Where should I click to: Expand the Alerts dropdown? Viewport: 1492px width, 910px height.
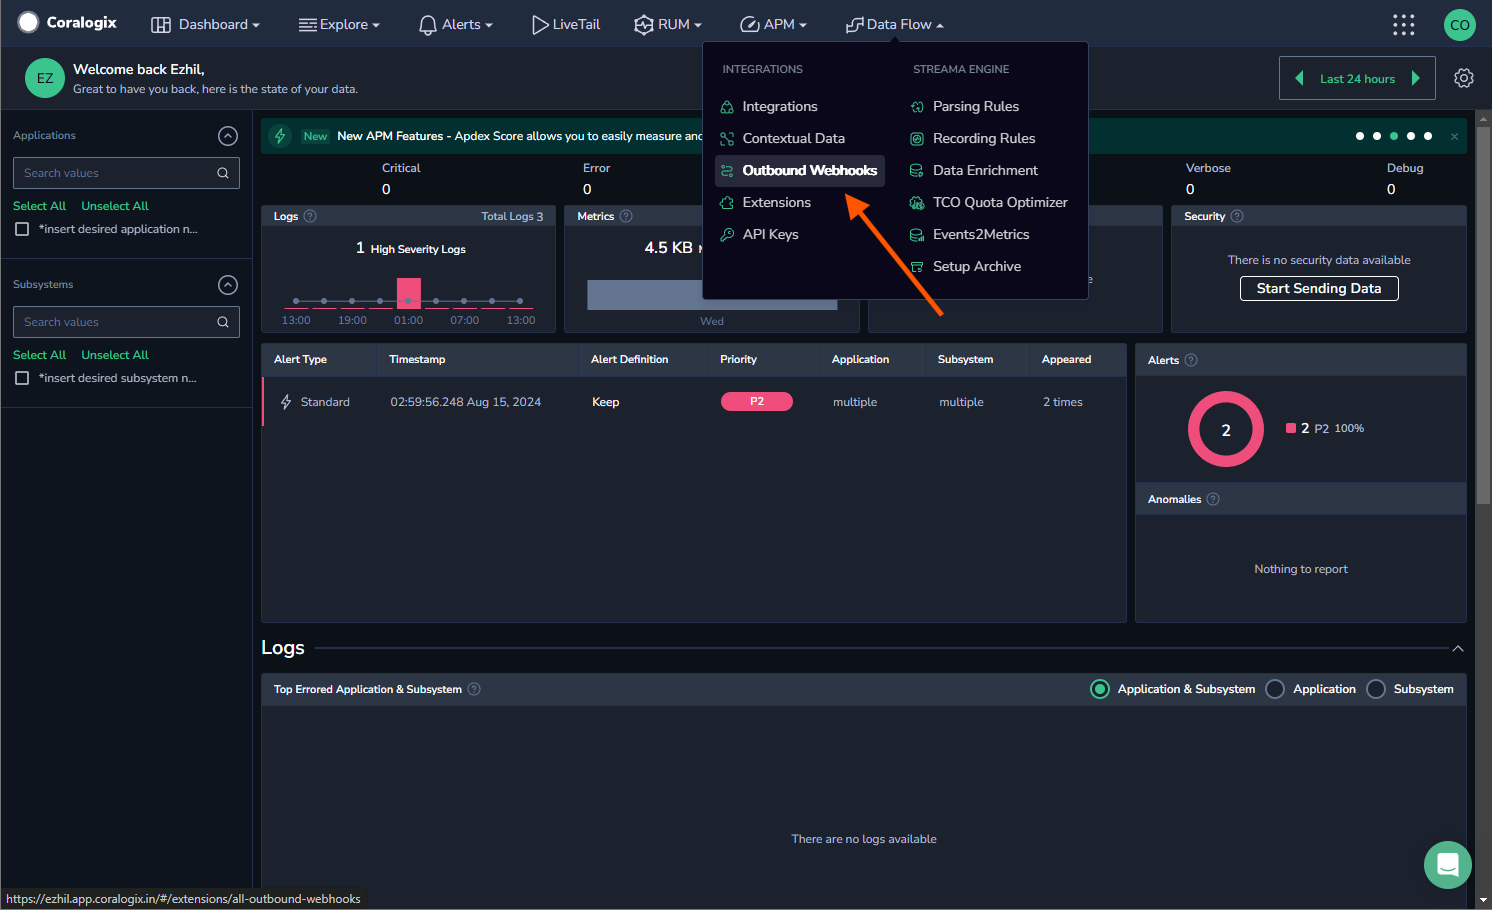pos(456,24)
